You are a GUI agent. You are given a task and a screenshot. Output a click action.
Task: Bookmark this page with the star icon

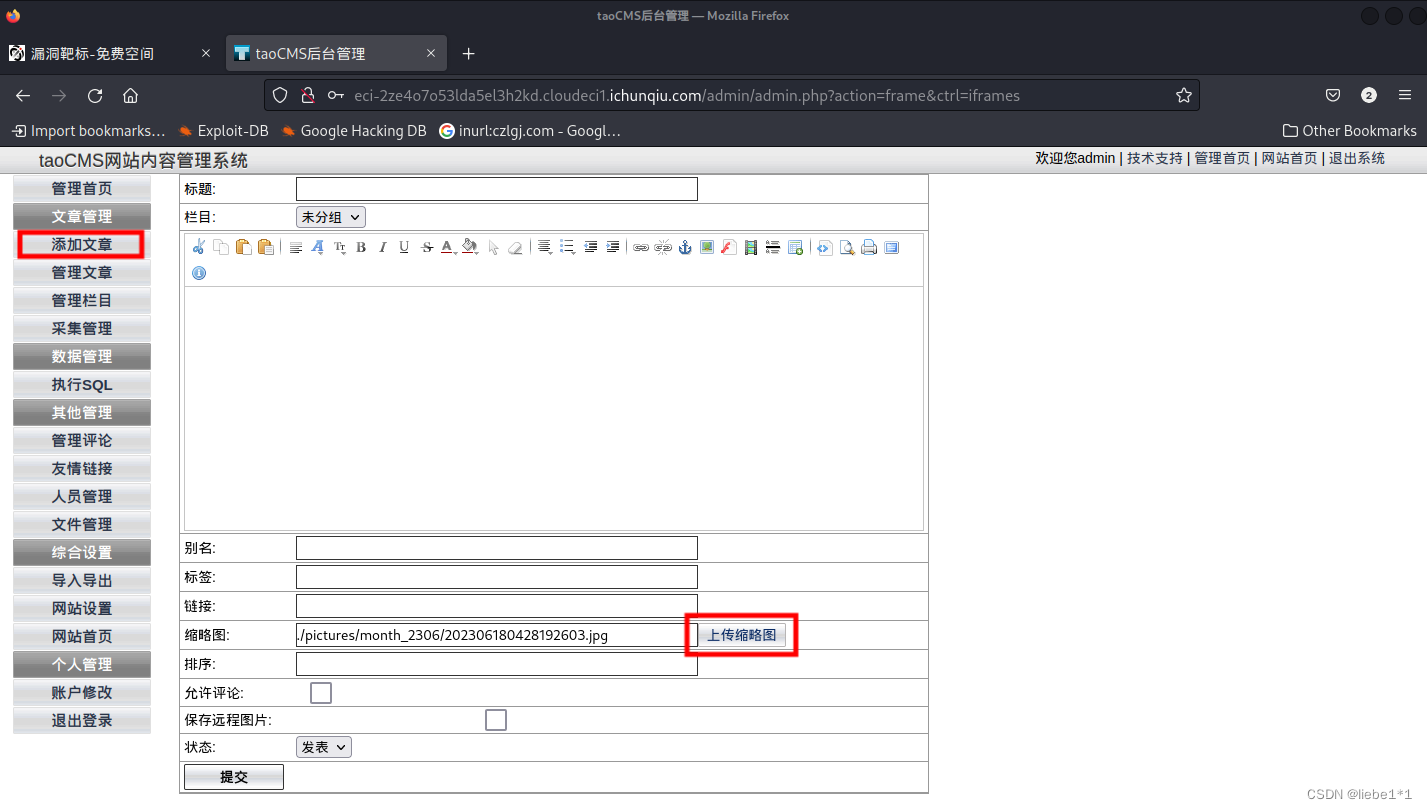click(1184, 96)
